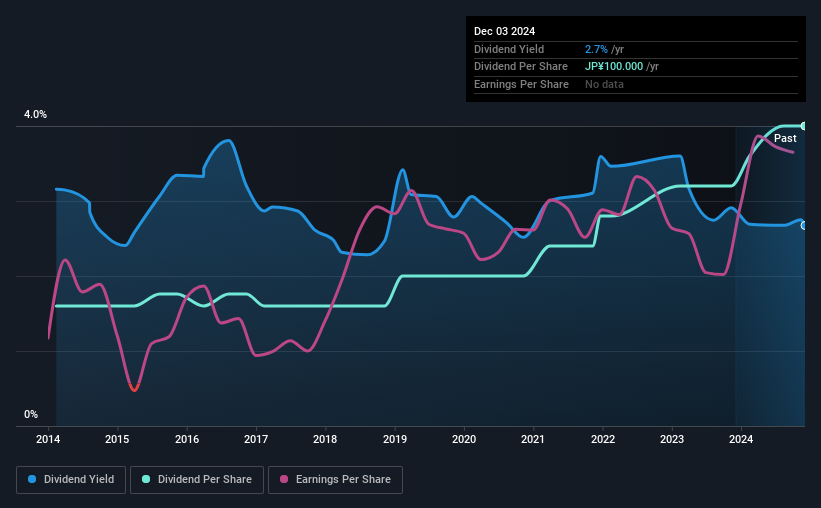Click the tooltip's Earnings Per Share label
This screenshot has width=821, height=508.
point(521,84)
